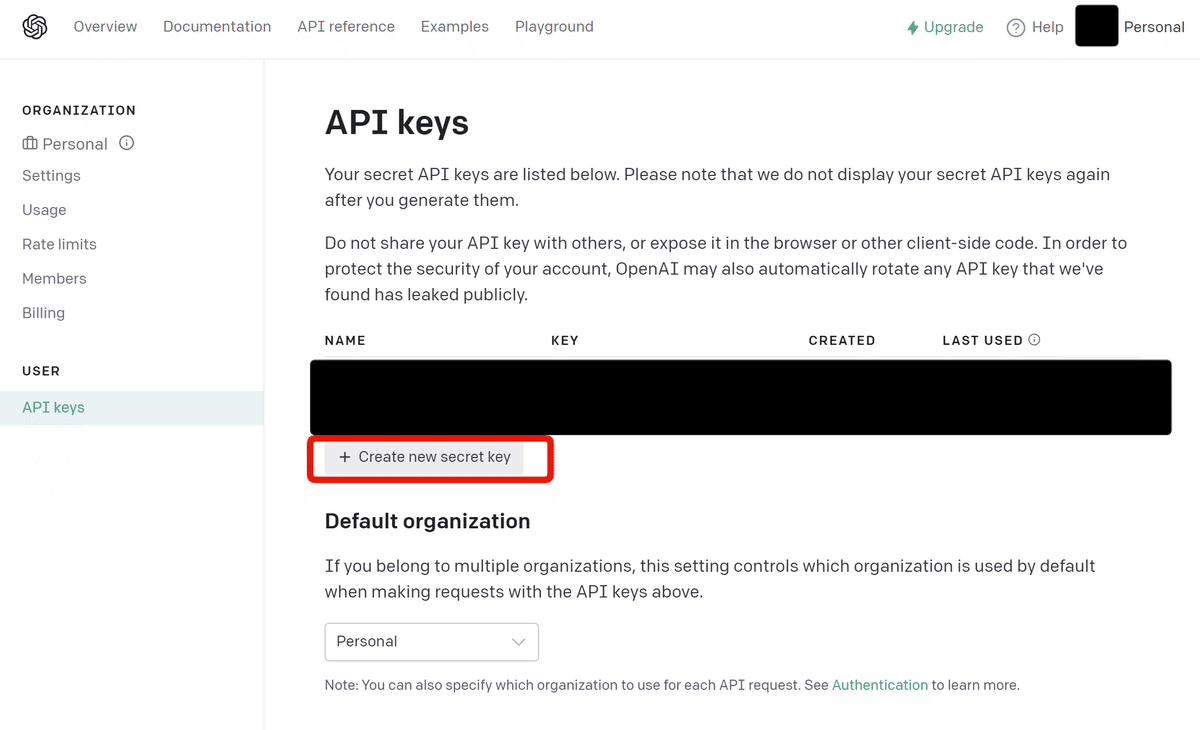This screenshot has width=1200, height=730.
Task: Switch to the Playground
Action: (554, 27)
